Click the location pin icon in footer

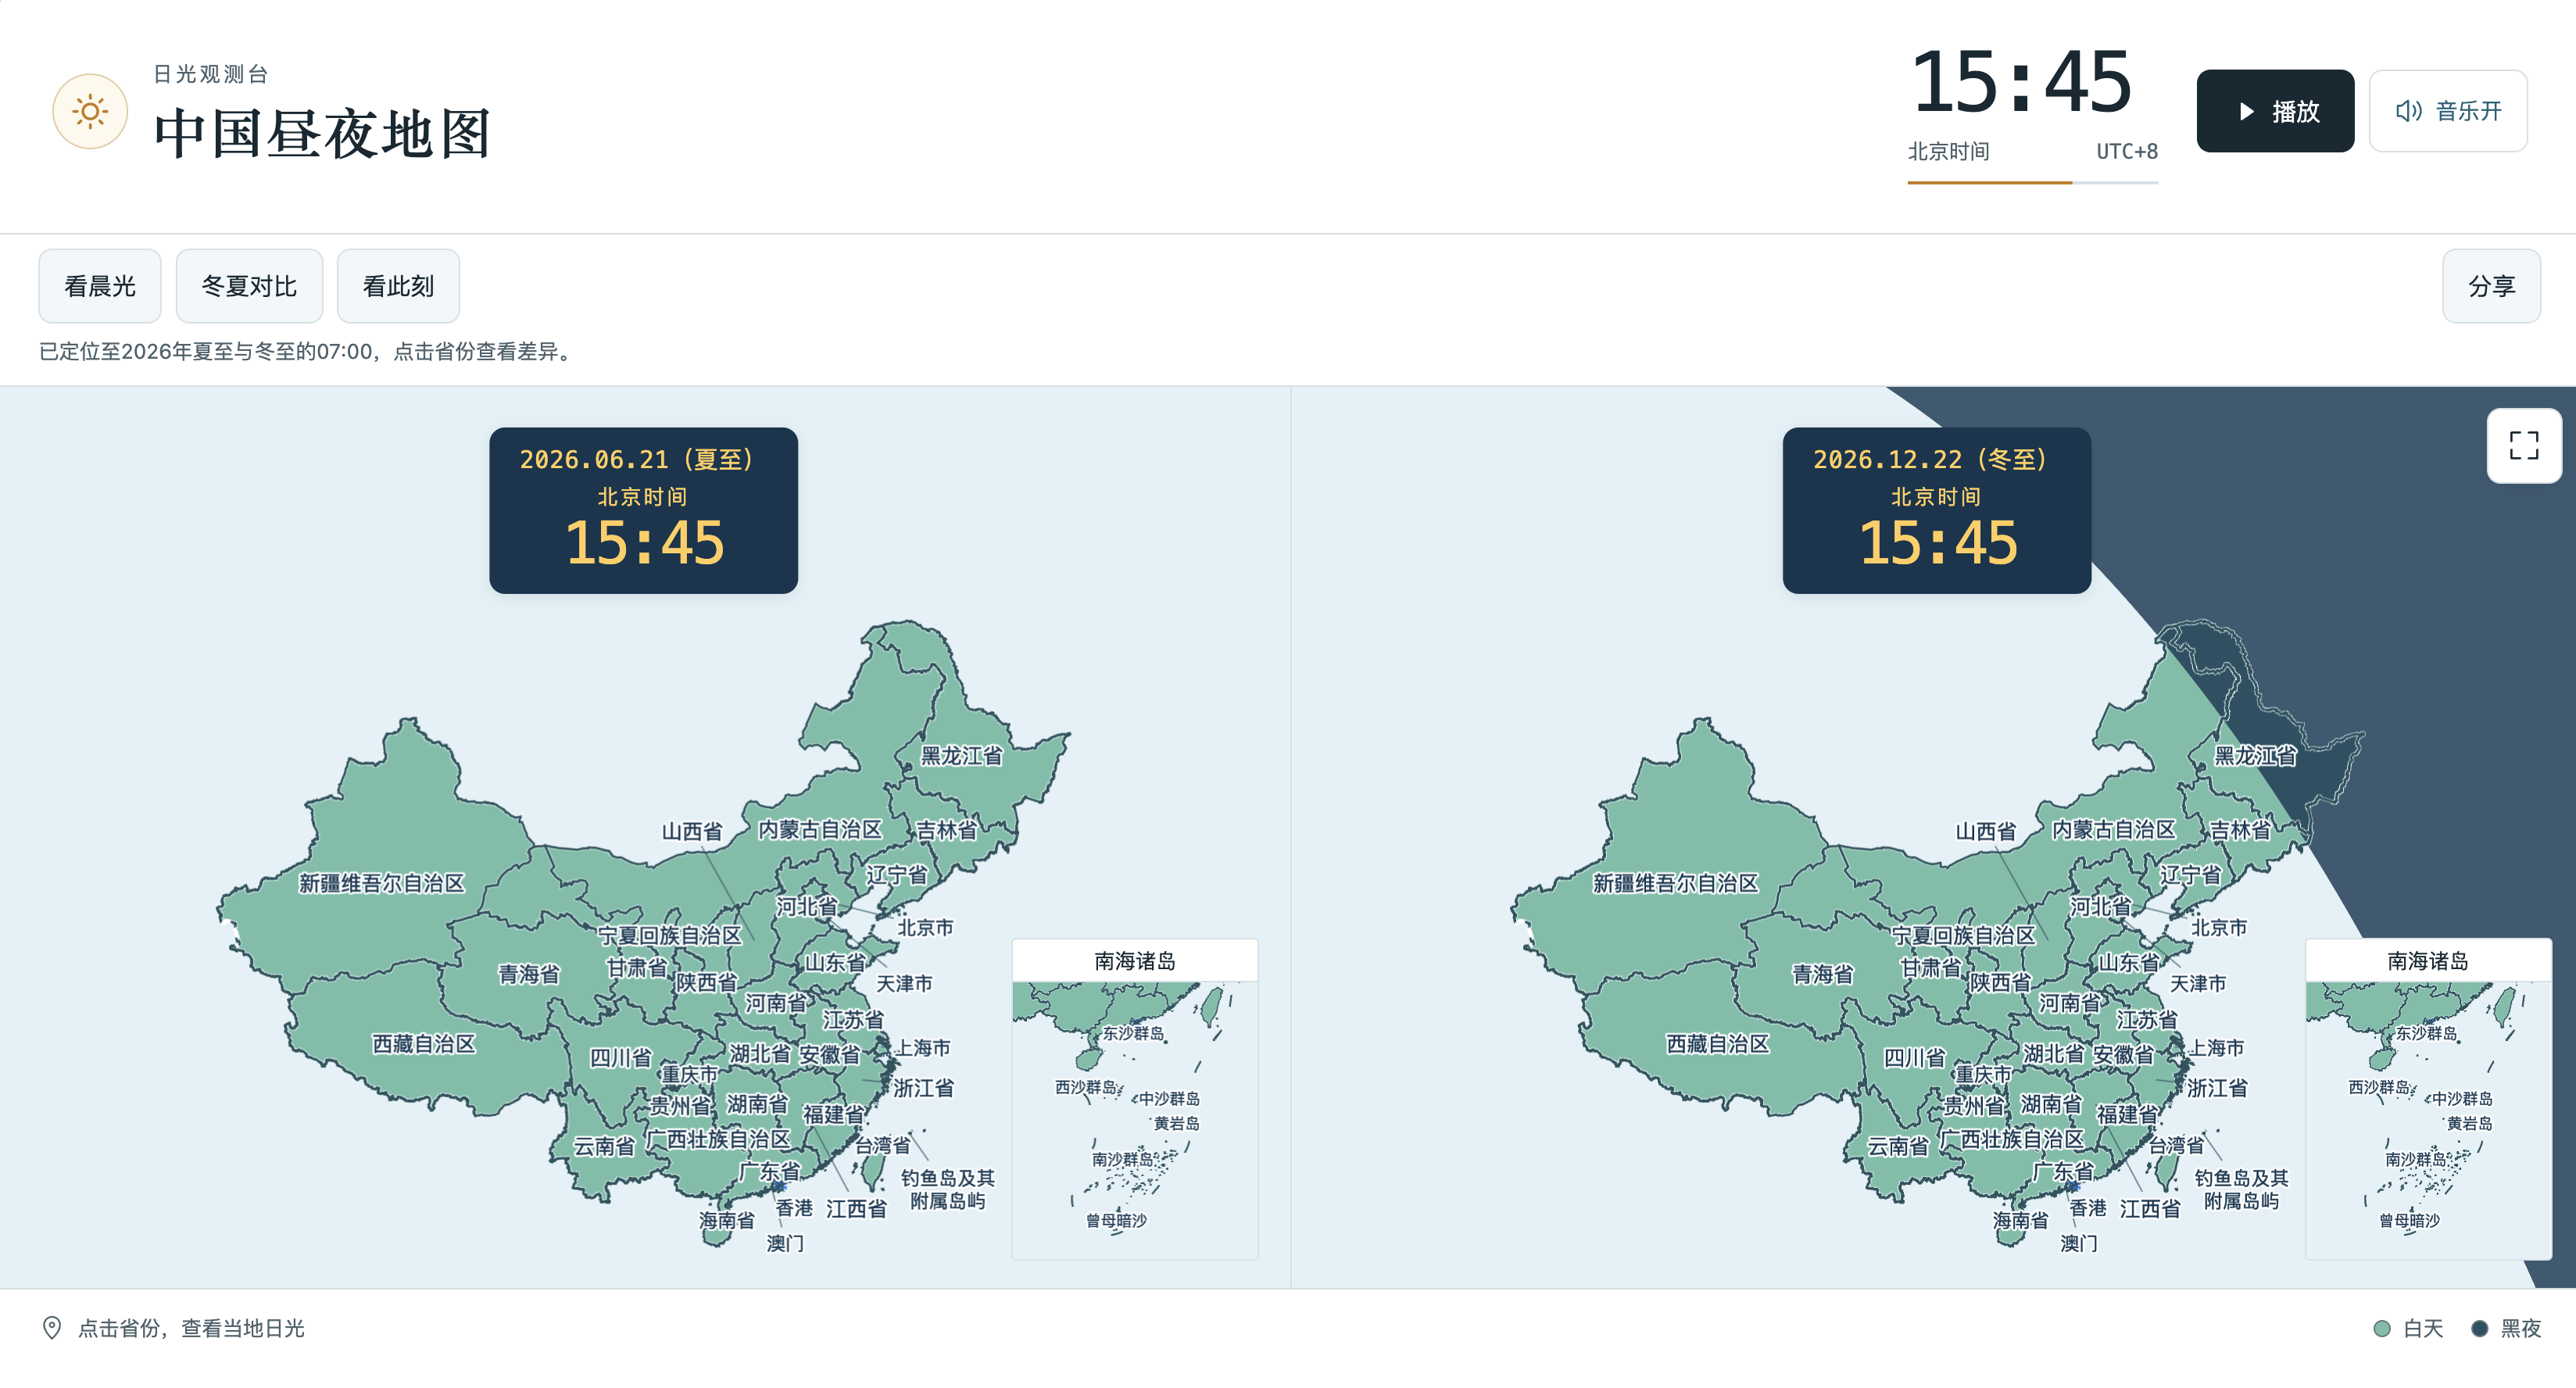(x=52, y=1327)
